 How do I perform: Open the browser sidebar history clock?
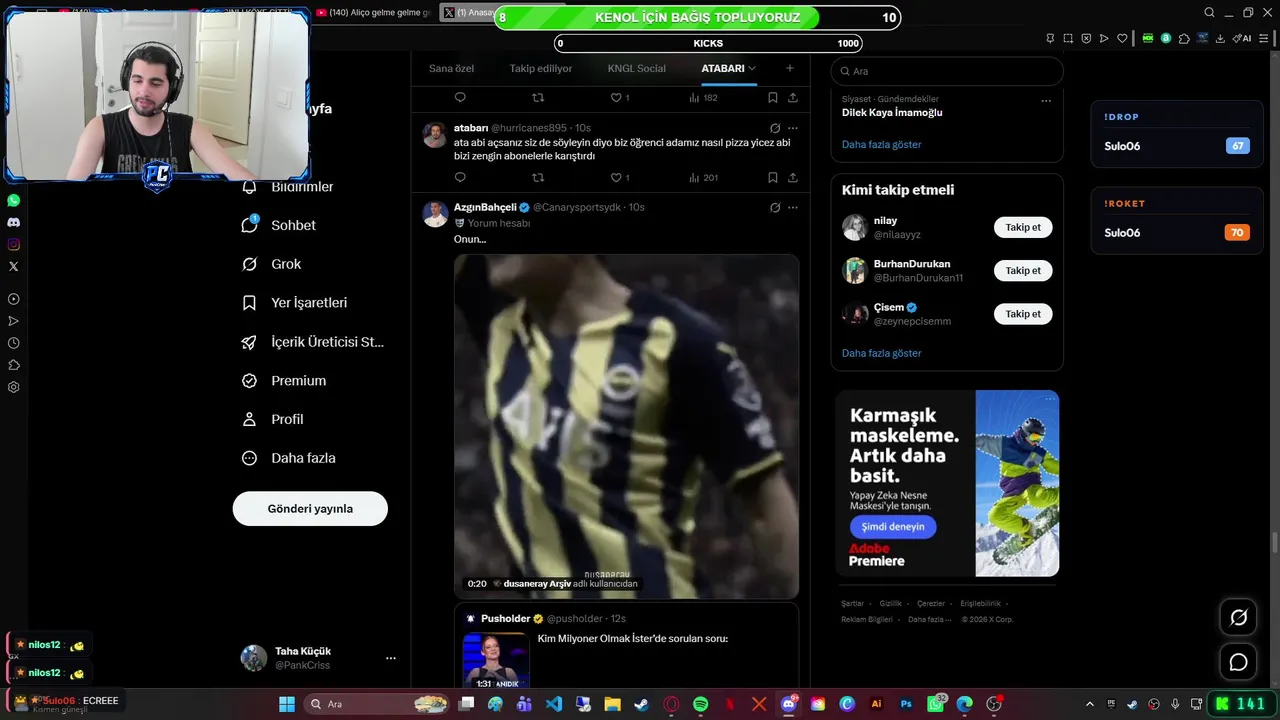(x=13, y=343)
